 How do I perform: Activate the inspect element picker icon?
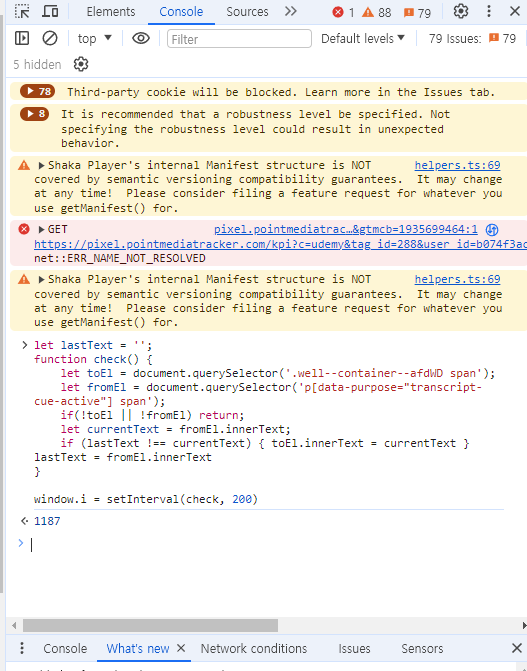point(22,12)
